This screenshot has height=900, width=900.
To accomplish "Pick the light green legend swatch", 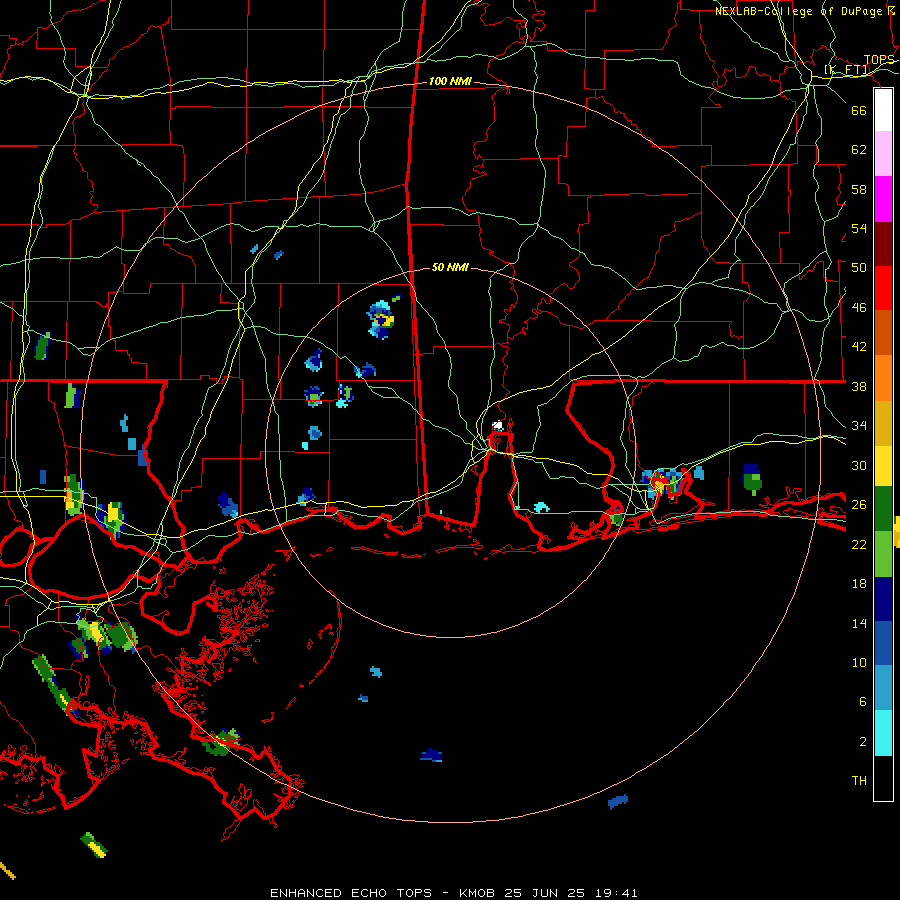I will coord(883,554).
